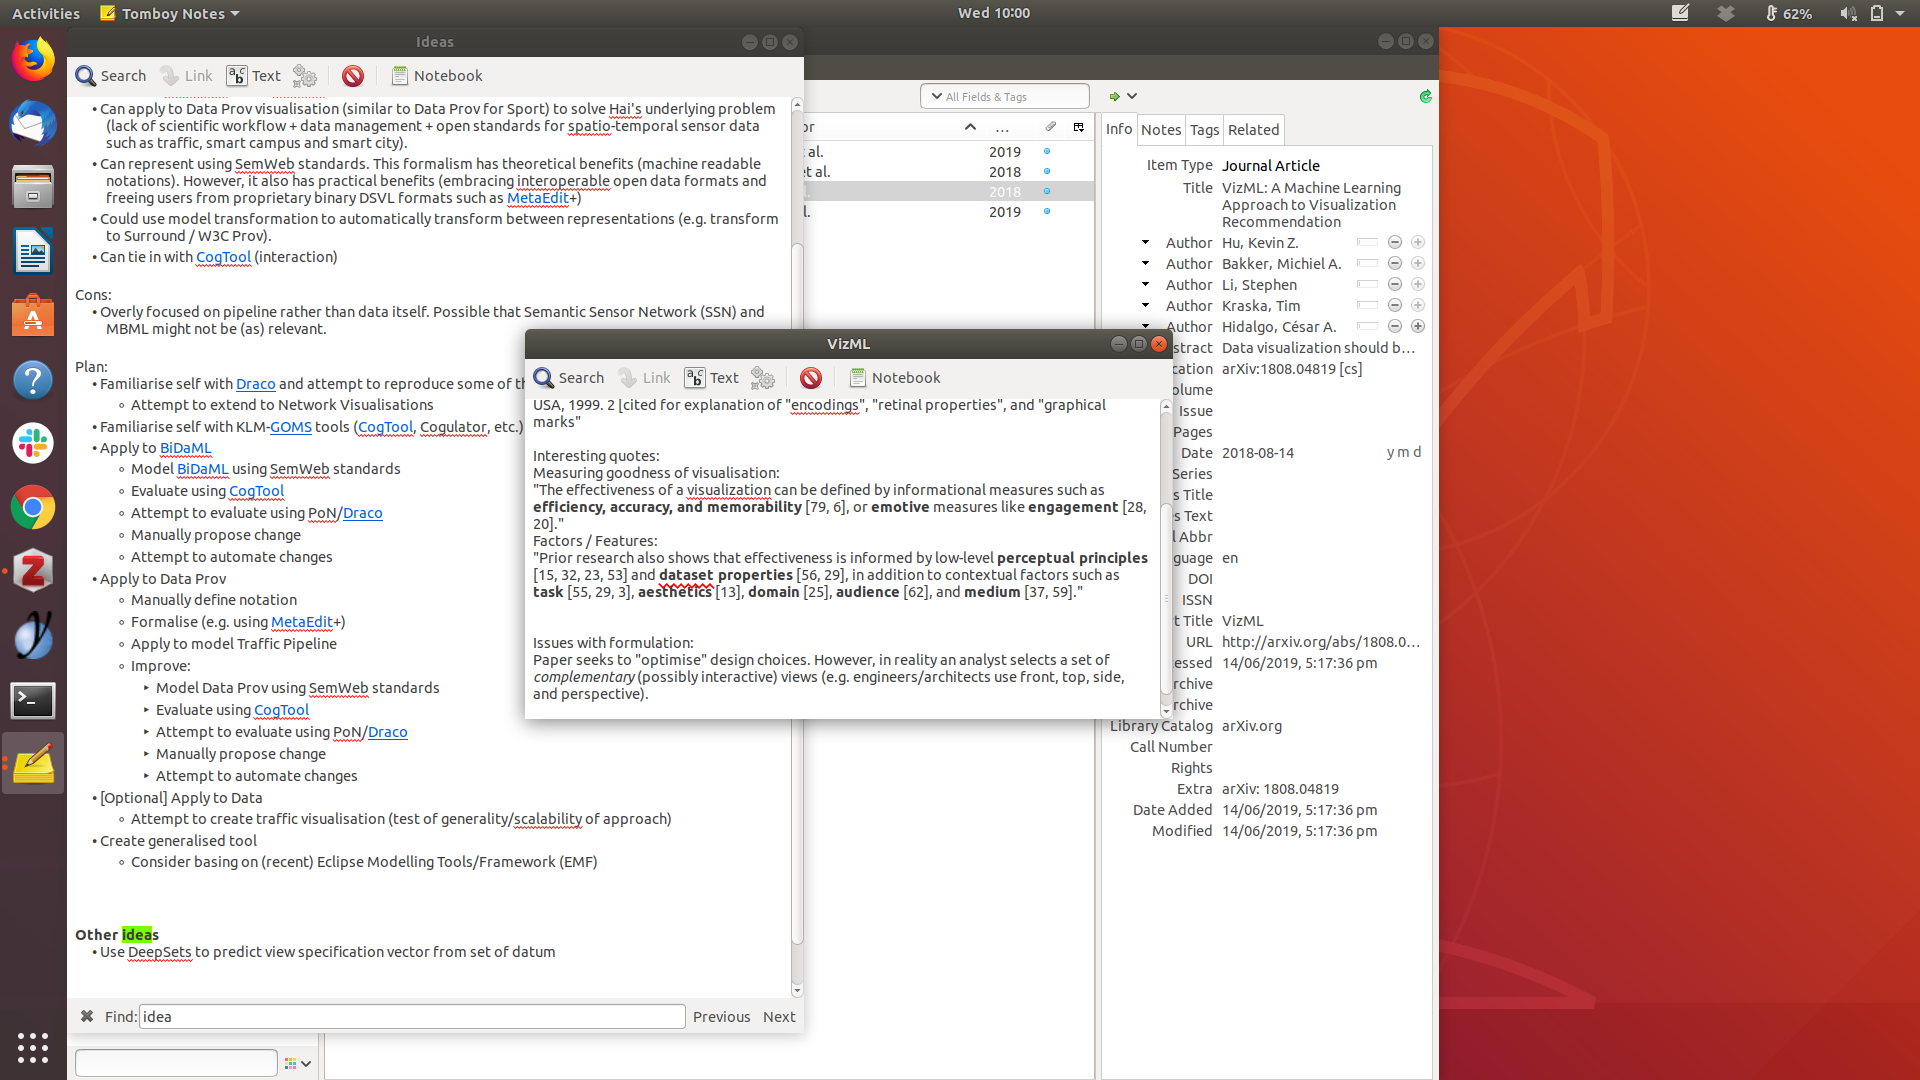Open the Text formatting menu in VizML note
The image size is (1920, 1080).
point(711,378)
